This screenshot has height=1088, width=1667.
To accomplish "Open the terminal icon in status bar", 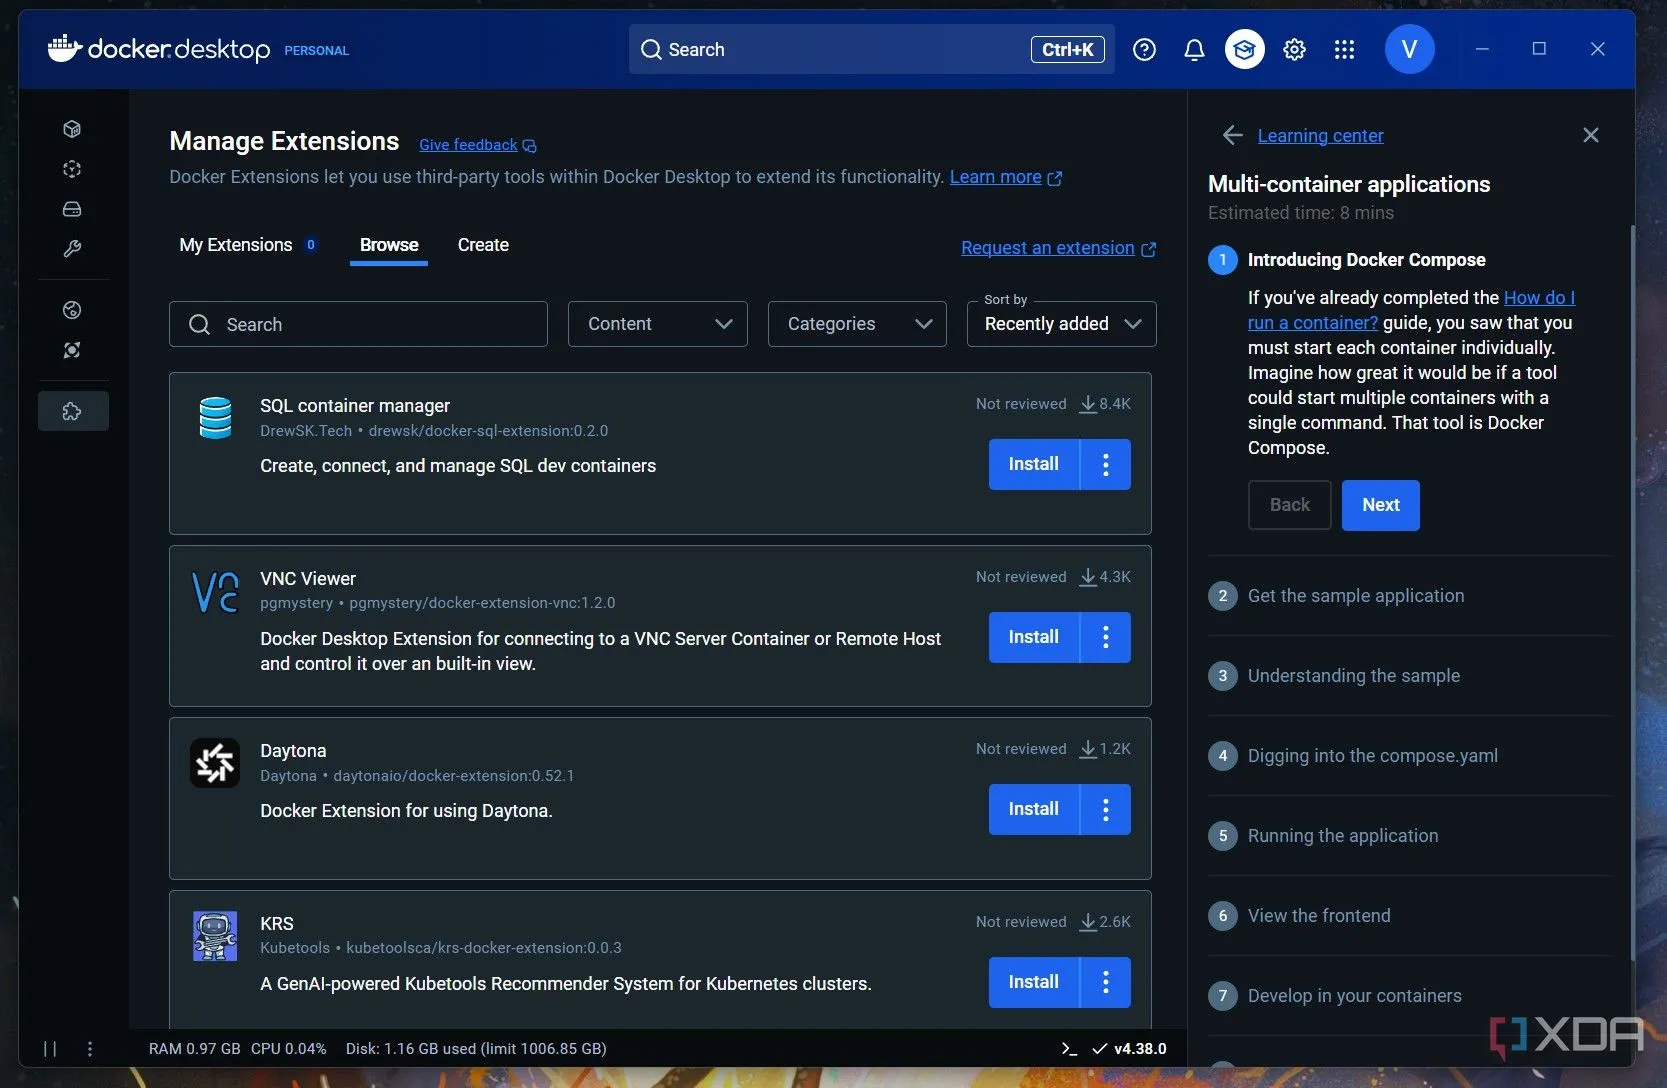I will point(1069,1049).
